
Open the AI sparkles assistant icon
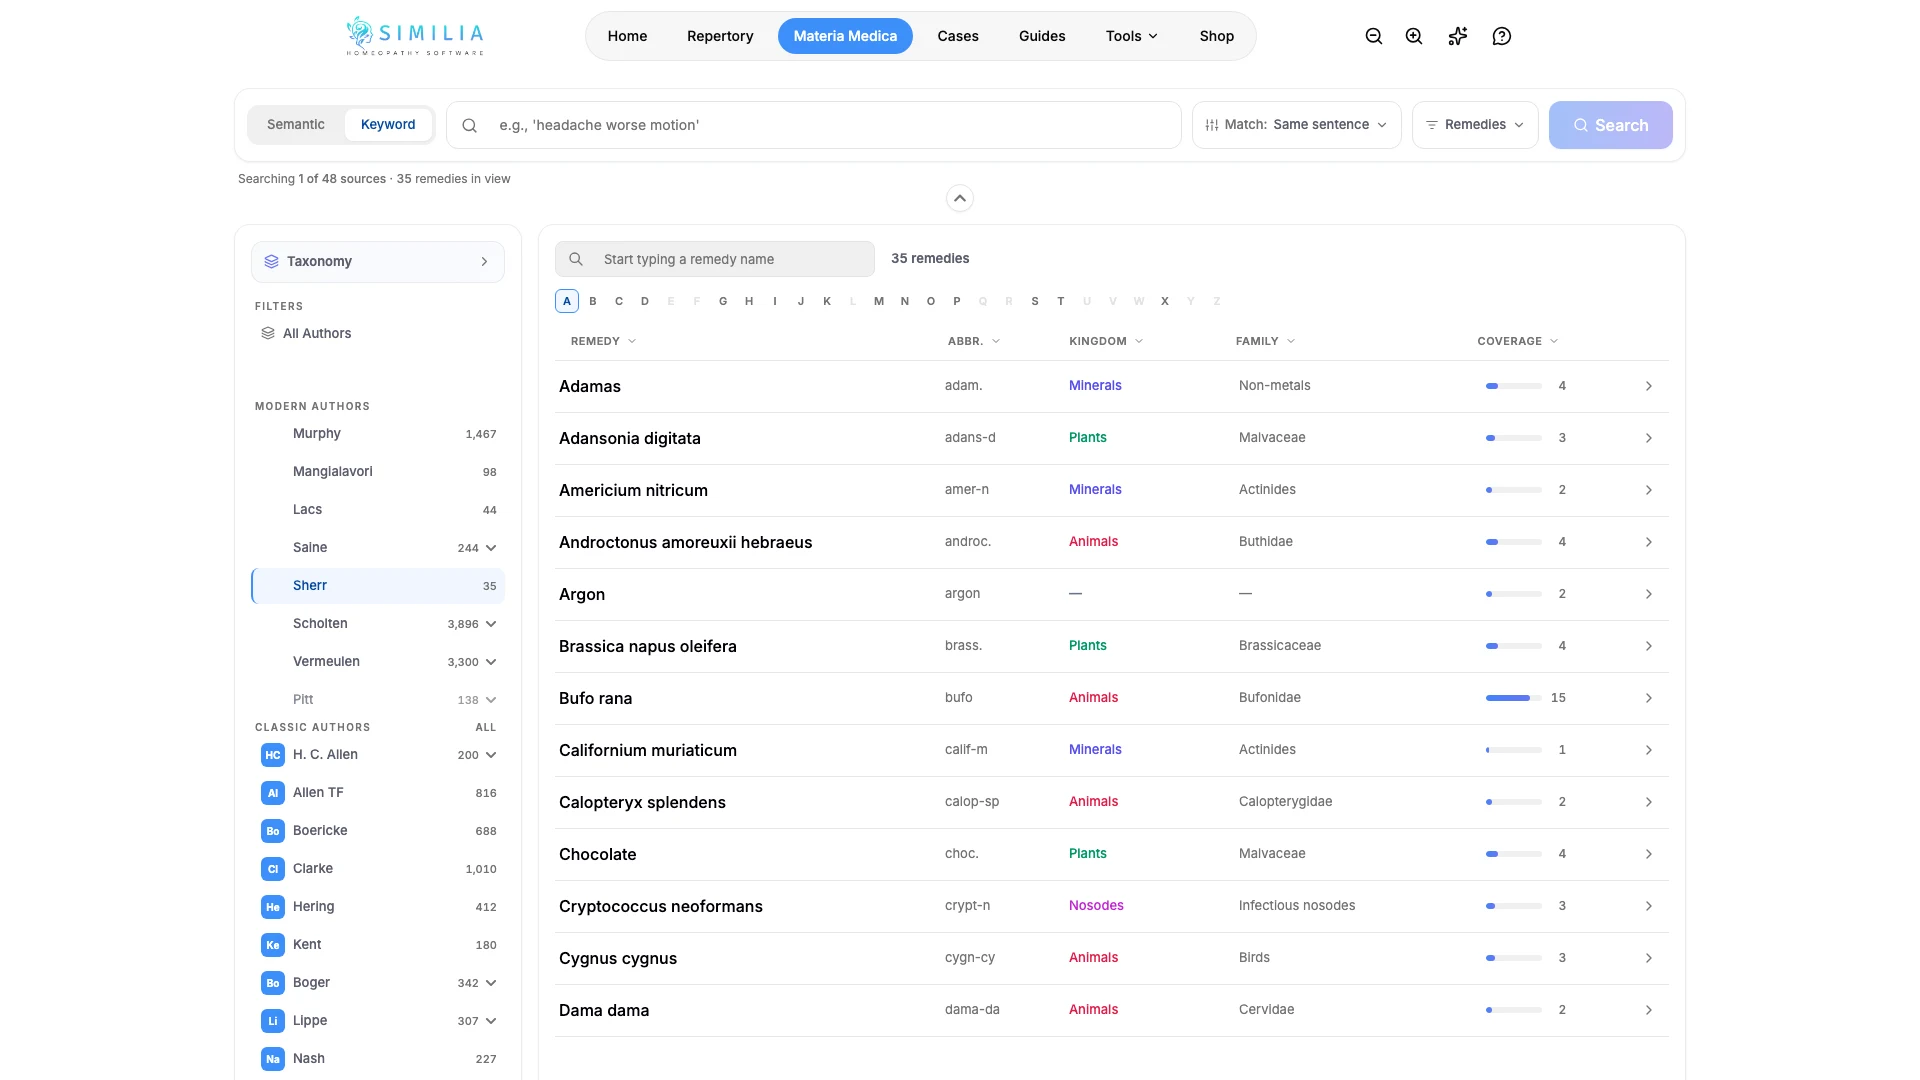(x=1458, y=36)
